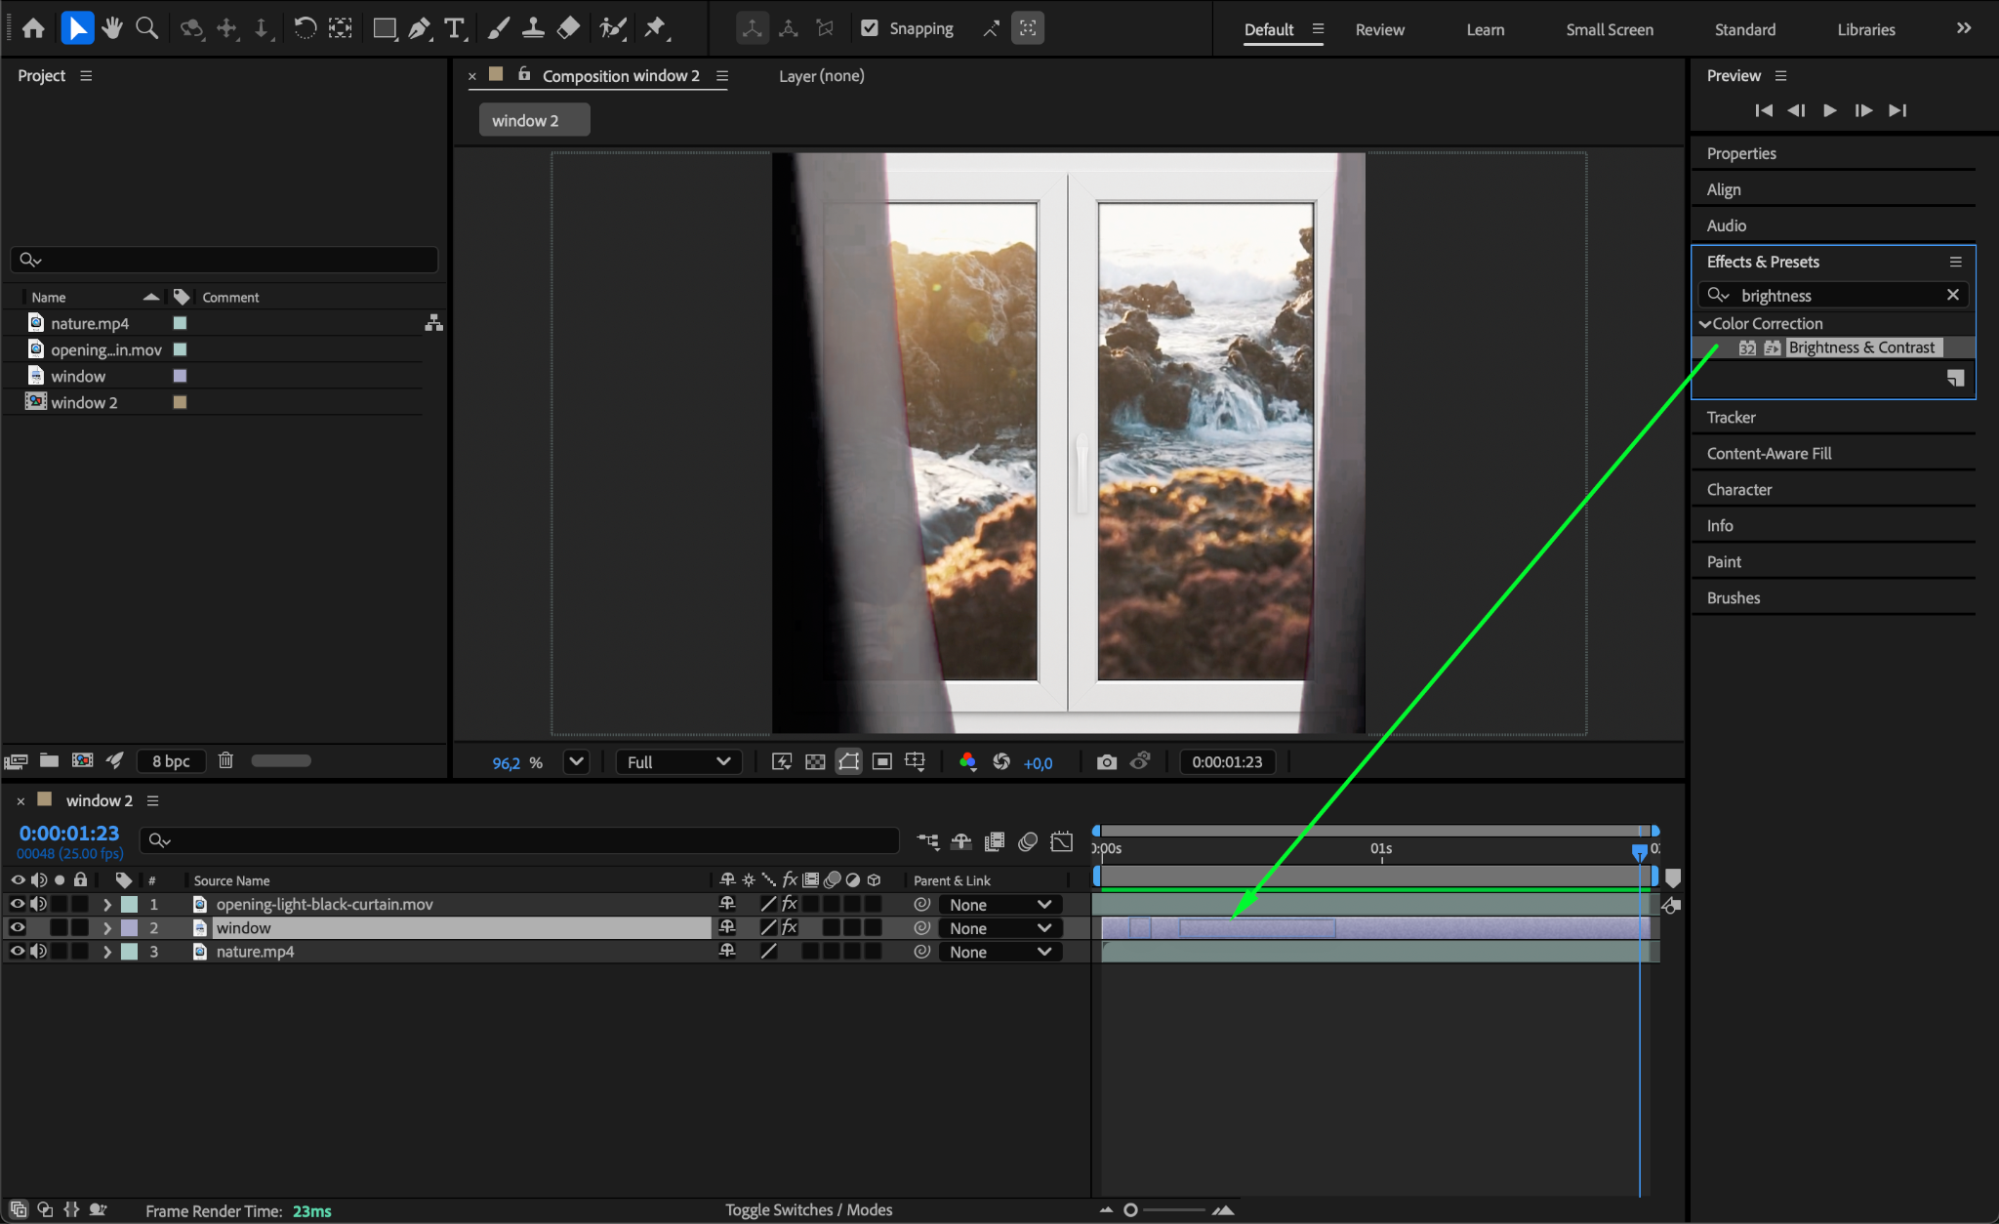
Task: Select the Type tool
Action: (x=454, y=28)
